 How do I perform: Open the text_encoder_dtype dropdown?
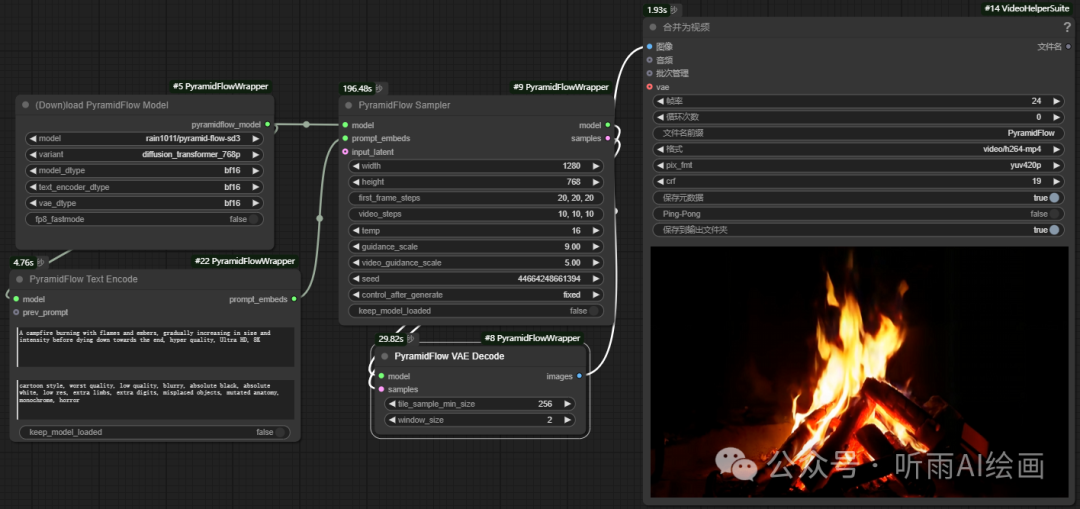tap(144, 187)
